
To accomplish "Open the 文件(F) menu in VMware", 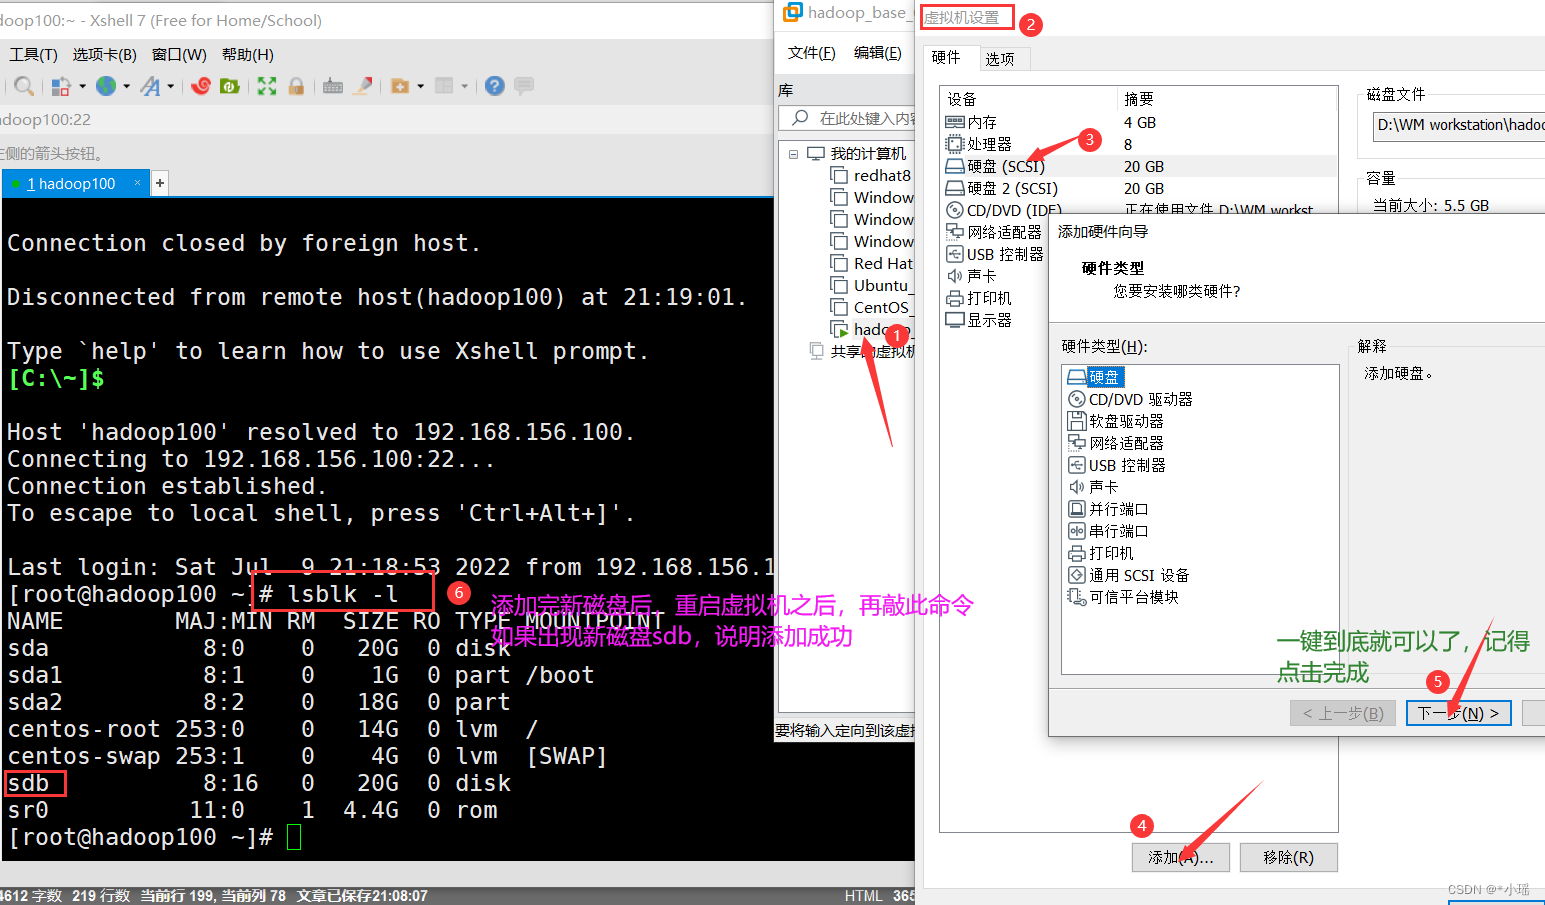I will point(811,53).
